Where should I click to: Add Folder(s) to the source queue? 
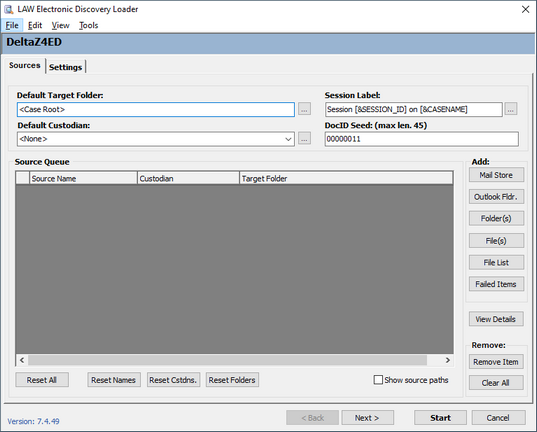[496, 218]
